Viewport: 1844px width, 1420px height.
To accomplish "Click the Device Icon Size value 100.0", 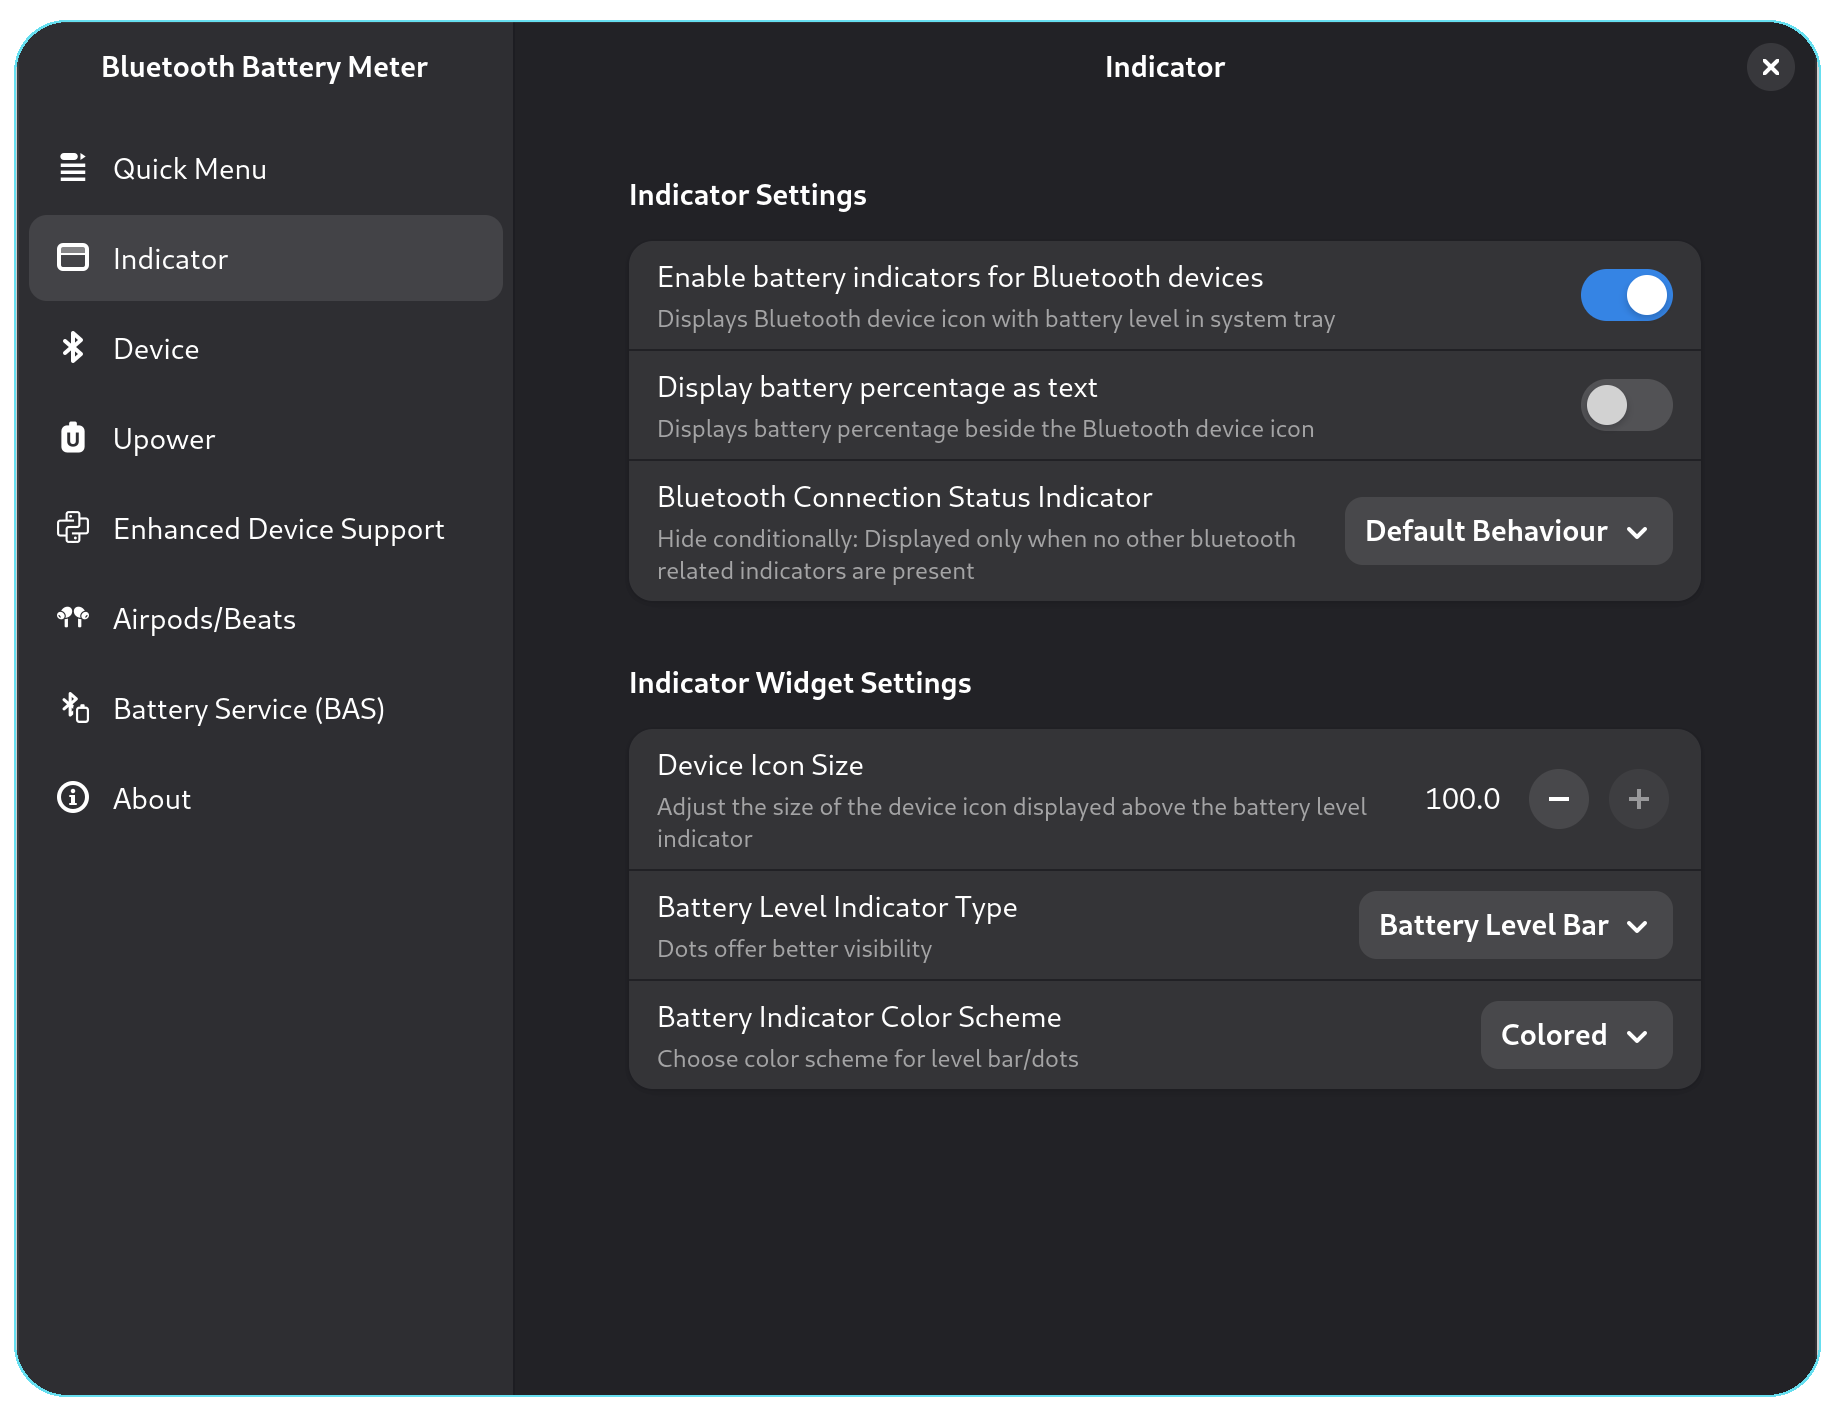I will click(x=1462, y=799).
